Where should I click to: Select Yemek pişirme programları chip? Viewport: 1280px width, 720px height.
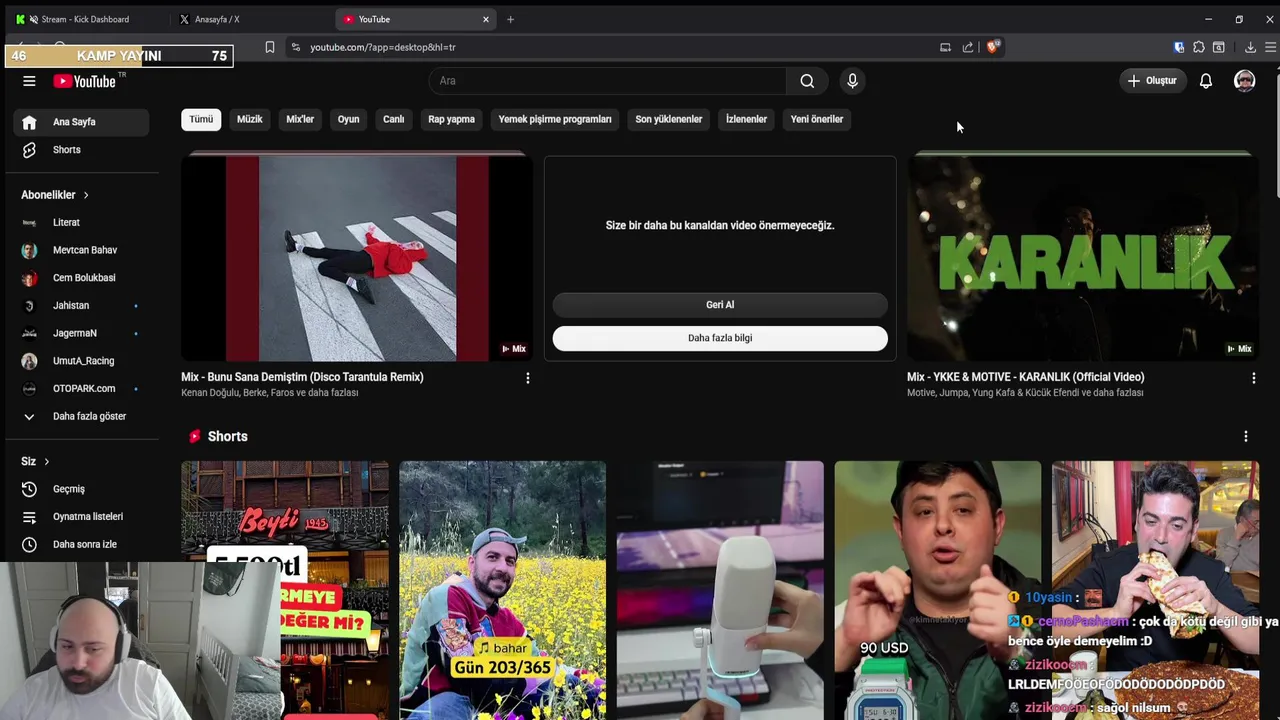click(555, 119)
